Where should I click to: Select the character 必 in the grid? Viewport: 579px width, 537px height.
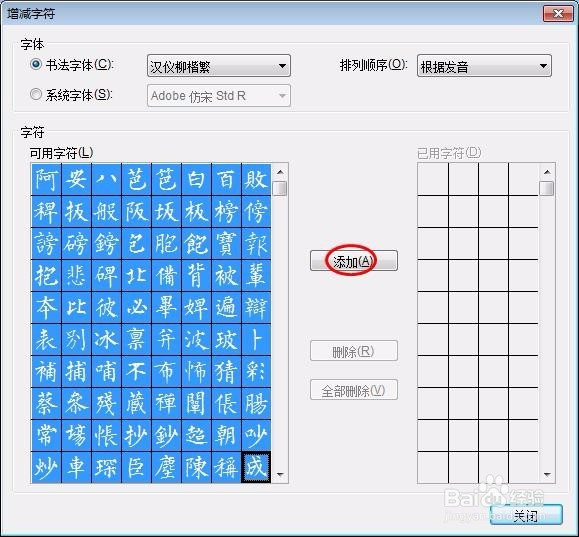(x=136, y=307)
